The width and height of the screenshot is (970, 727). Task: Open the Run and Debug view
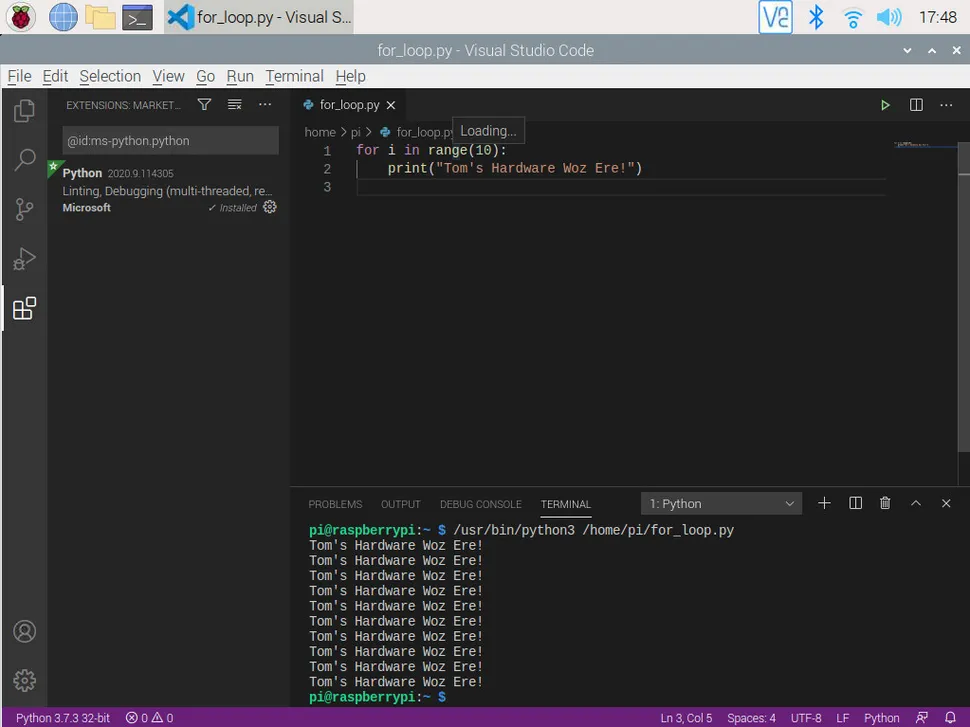click(x=24, y=259)
